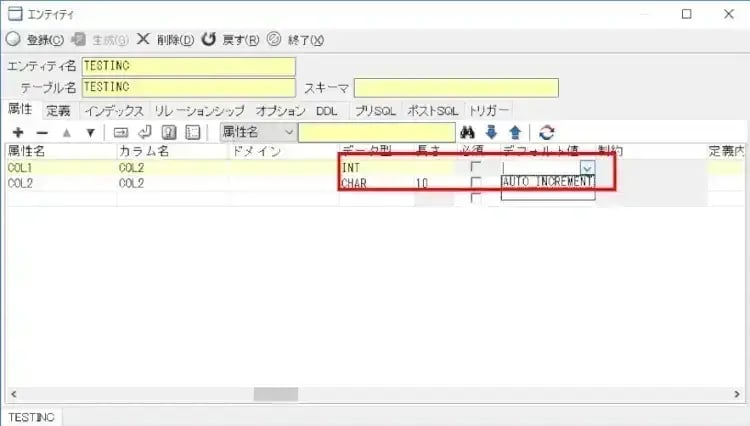Toggle the 必須 checkbox for COL1
The height and width of the screenshot is (426, 750).
pyautogui.click(x=476, y=167)
